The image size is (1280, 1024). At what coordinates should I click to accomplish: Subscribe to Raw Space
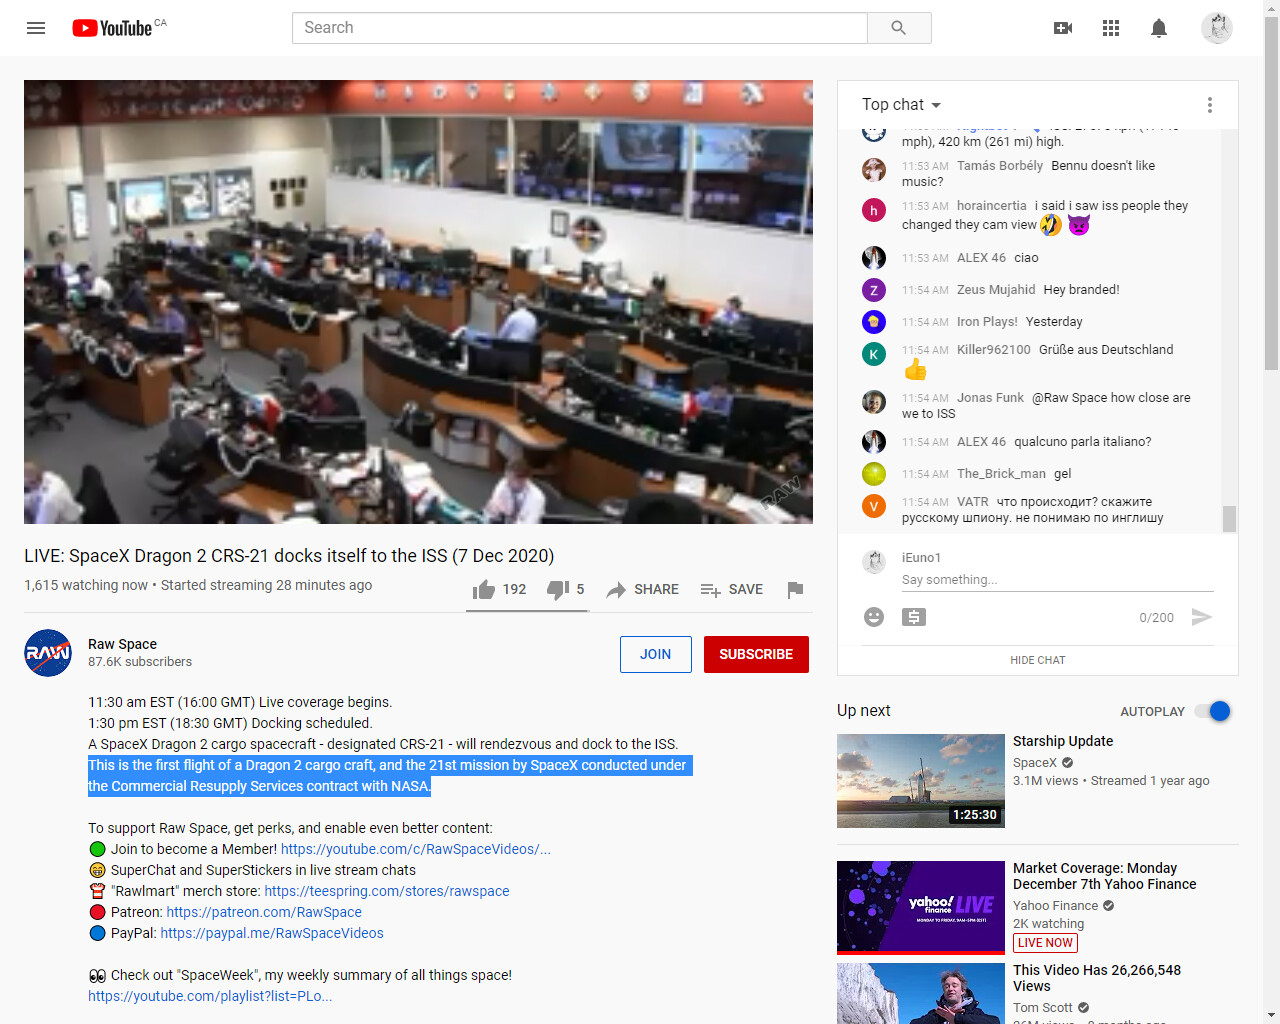pyautogui.click(x=756, y=654)
